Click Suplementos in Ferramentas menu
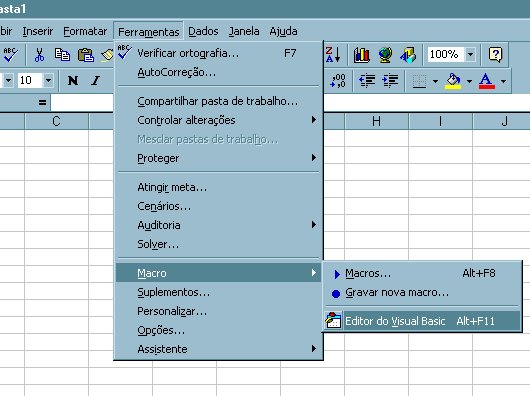 coord(173,292)
